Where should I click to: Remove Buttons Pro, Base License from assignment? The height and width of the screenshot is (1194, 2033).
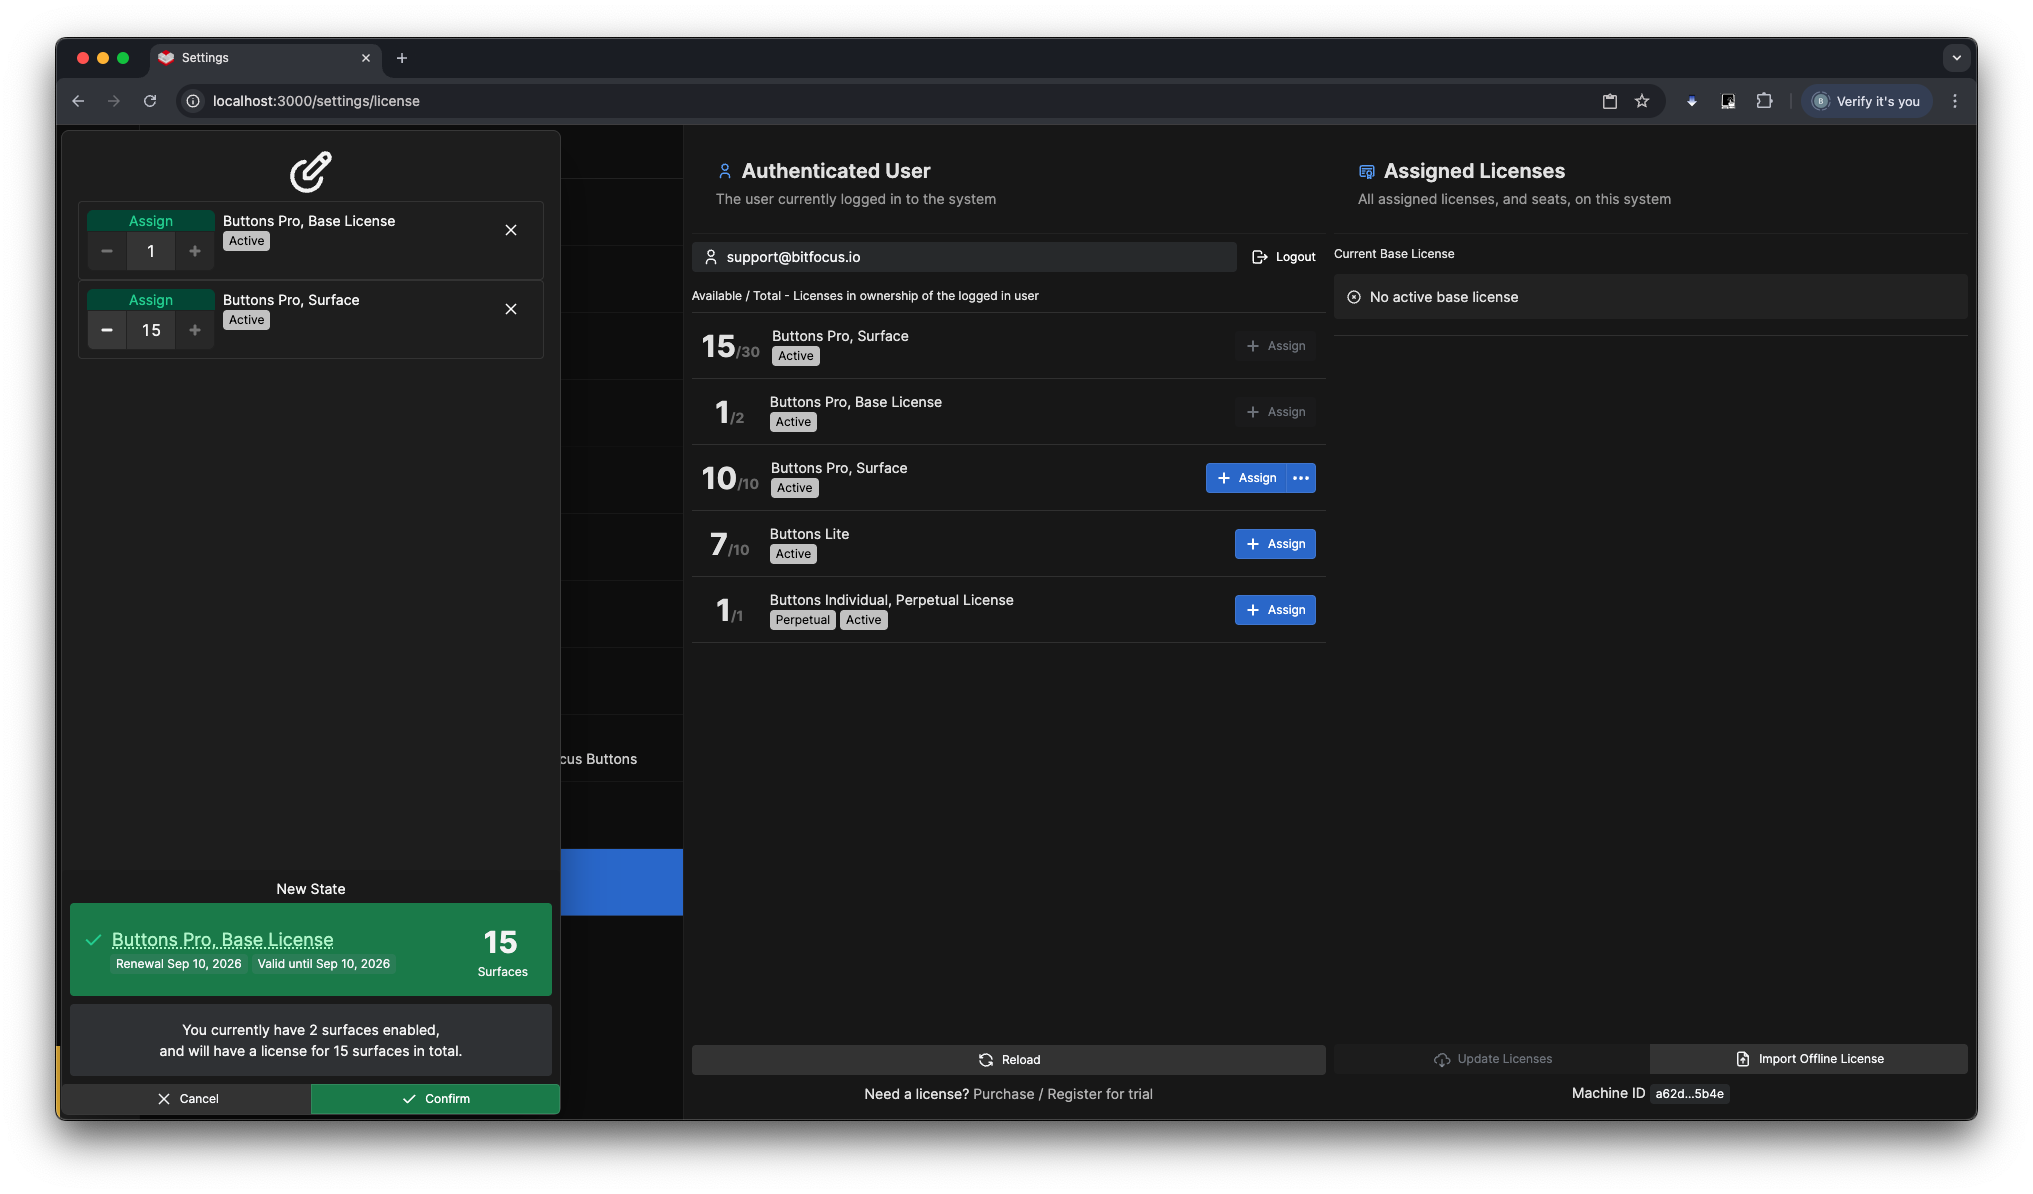pyautogui.click(x=511, y=230)
